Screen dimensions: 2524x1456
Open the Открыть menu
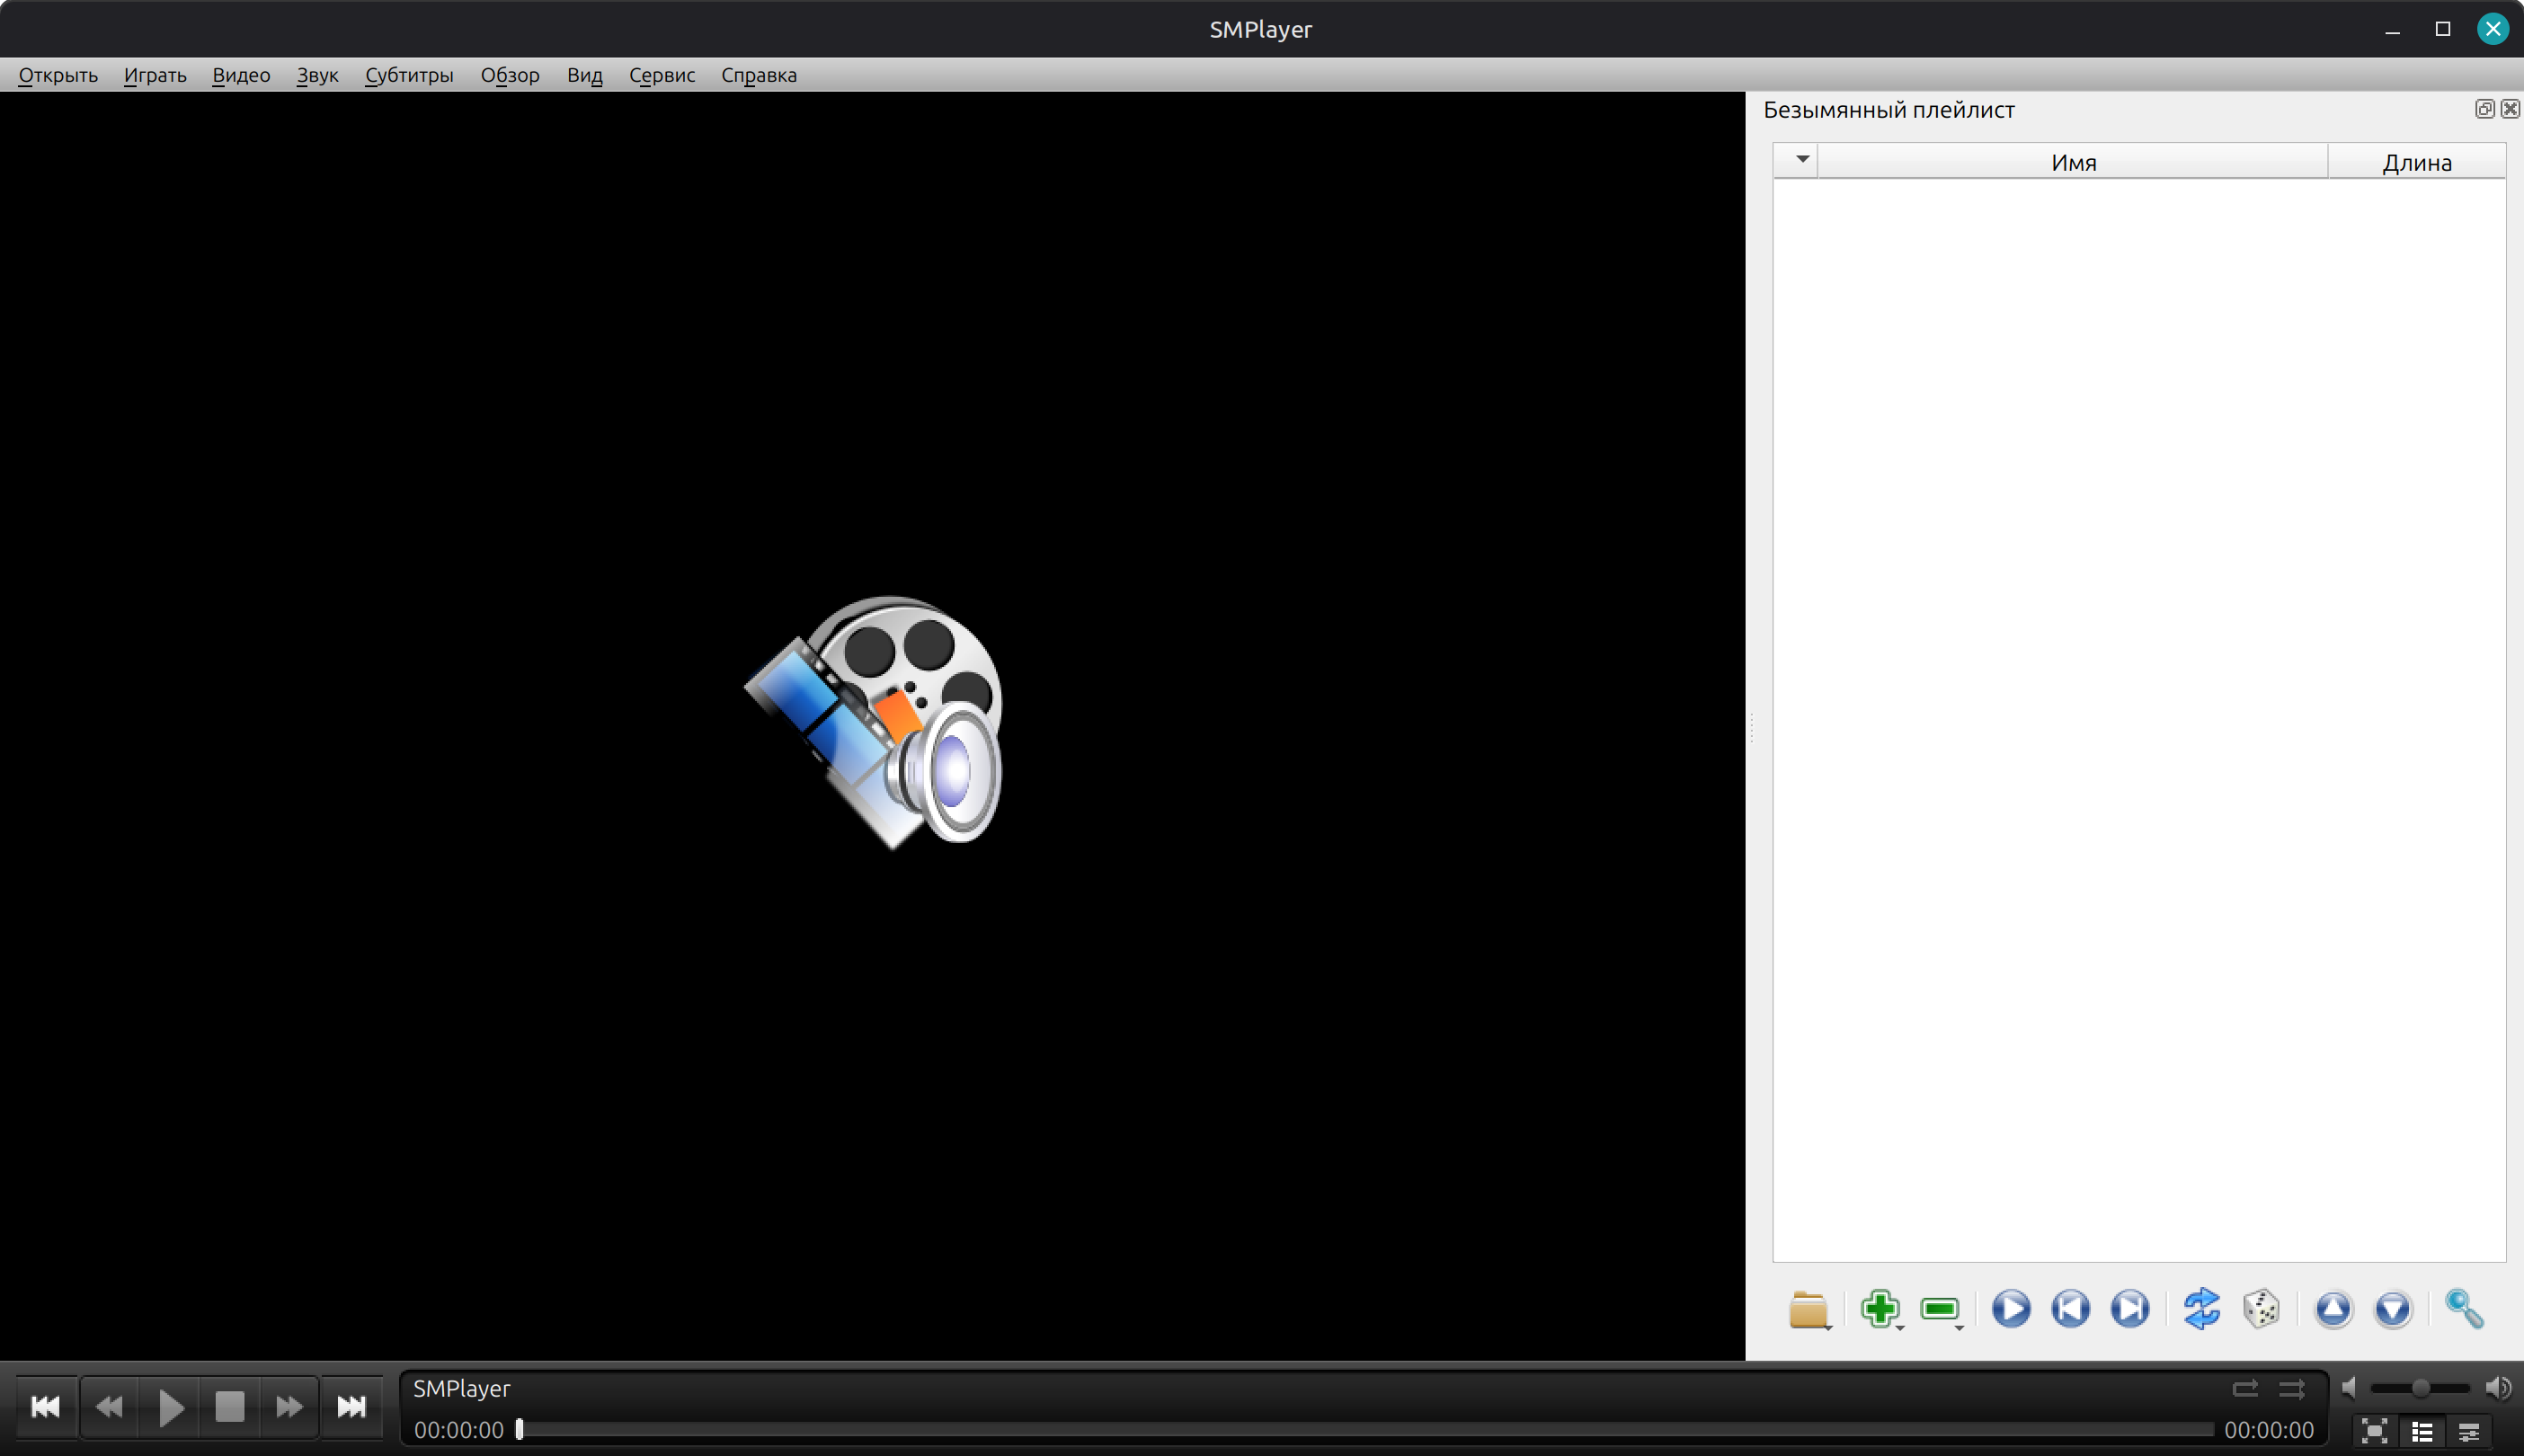click(x=58, y=75)
